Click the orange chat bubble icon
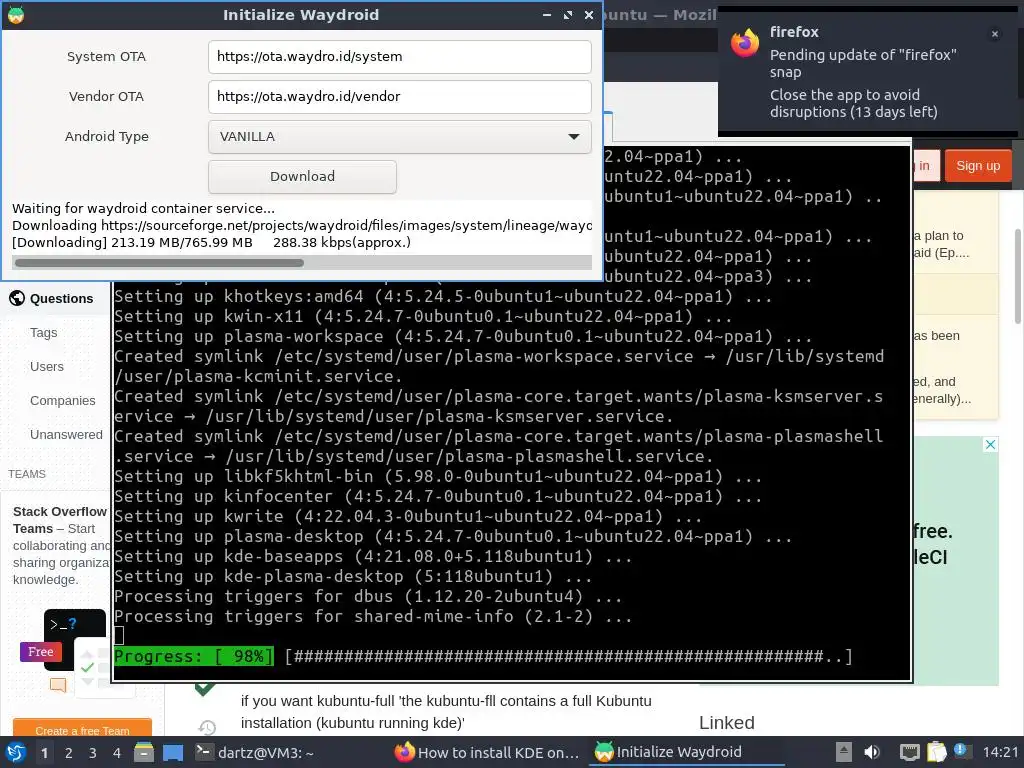1024x768 pixels. pos(58,685)
